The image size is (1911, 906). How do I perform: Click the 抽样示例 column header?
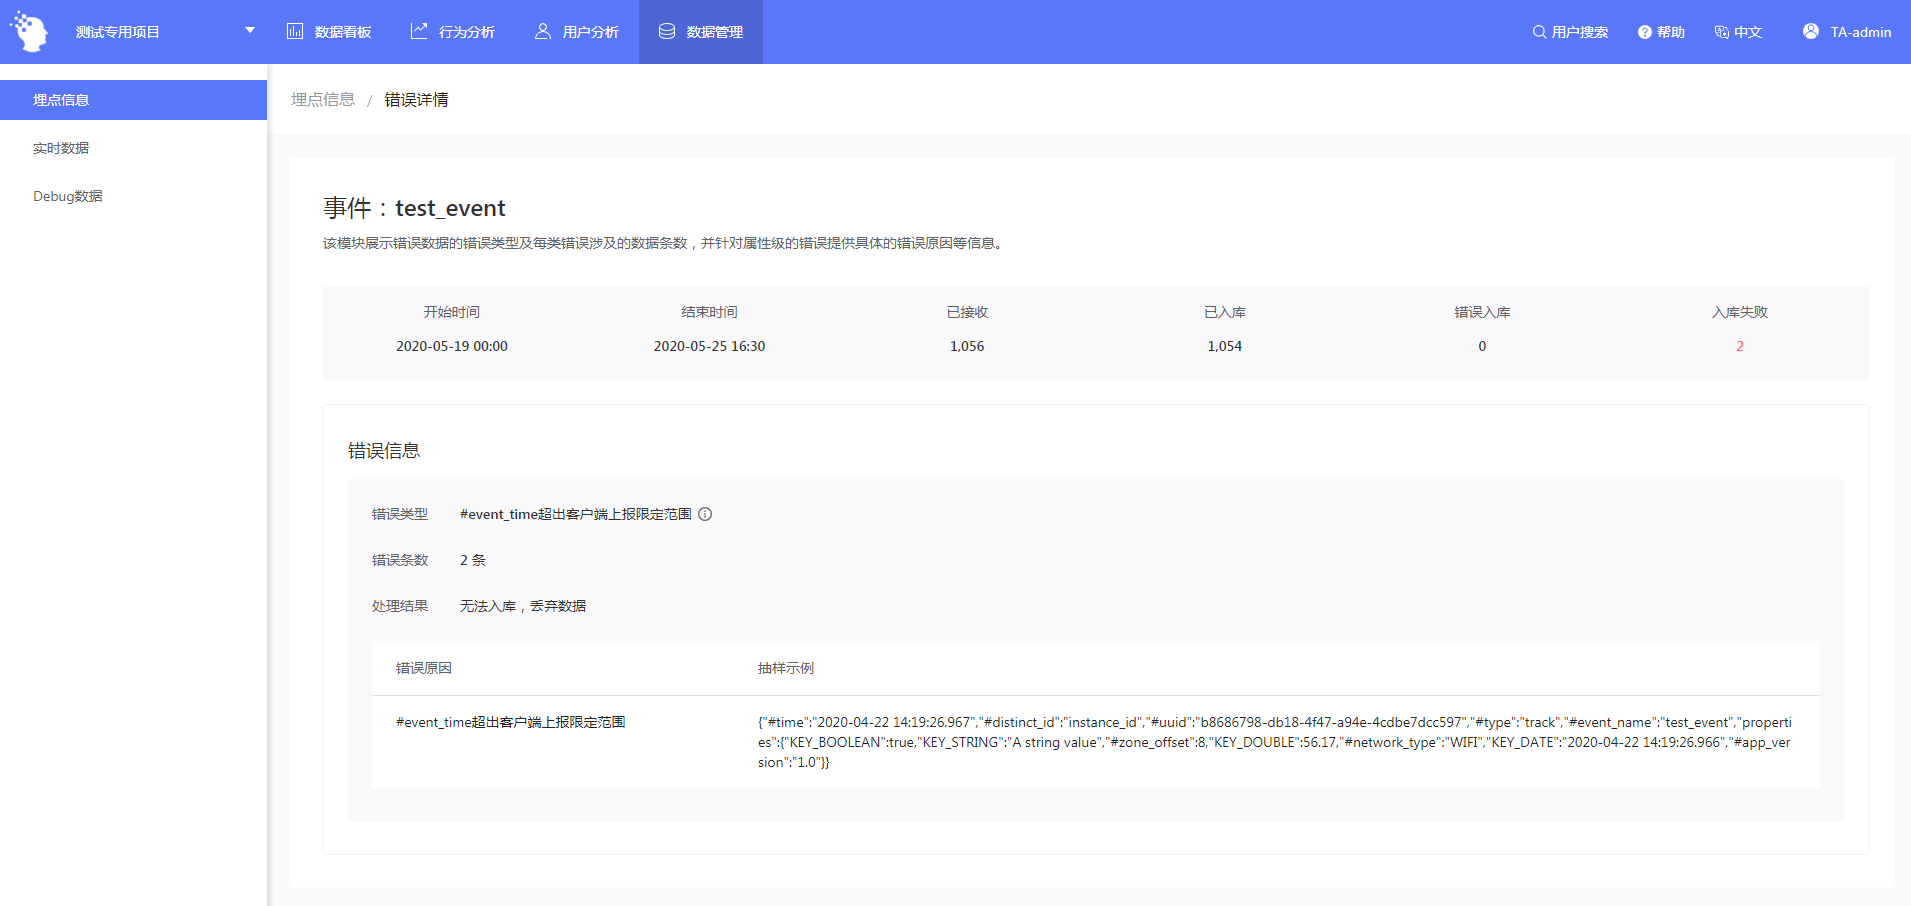click(786, 668)
